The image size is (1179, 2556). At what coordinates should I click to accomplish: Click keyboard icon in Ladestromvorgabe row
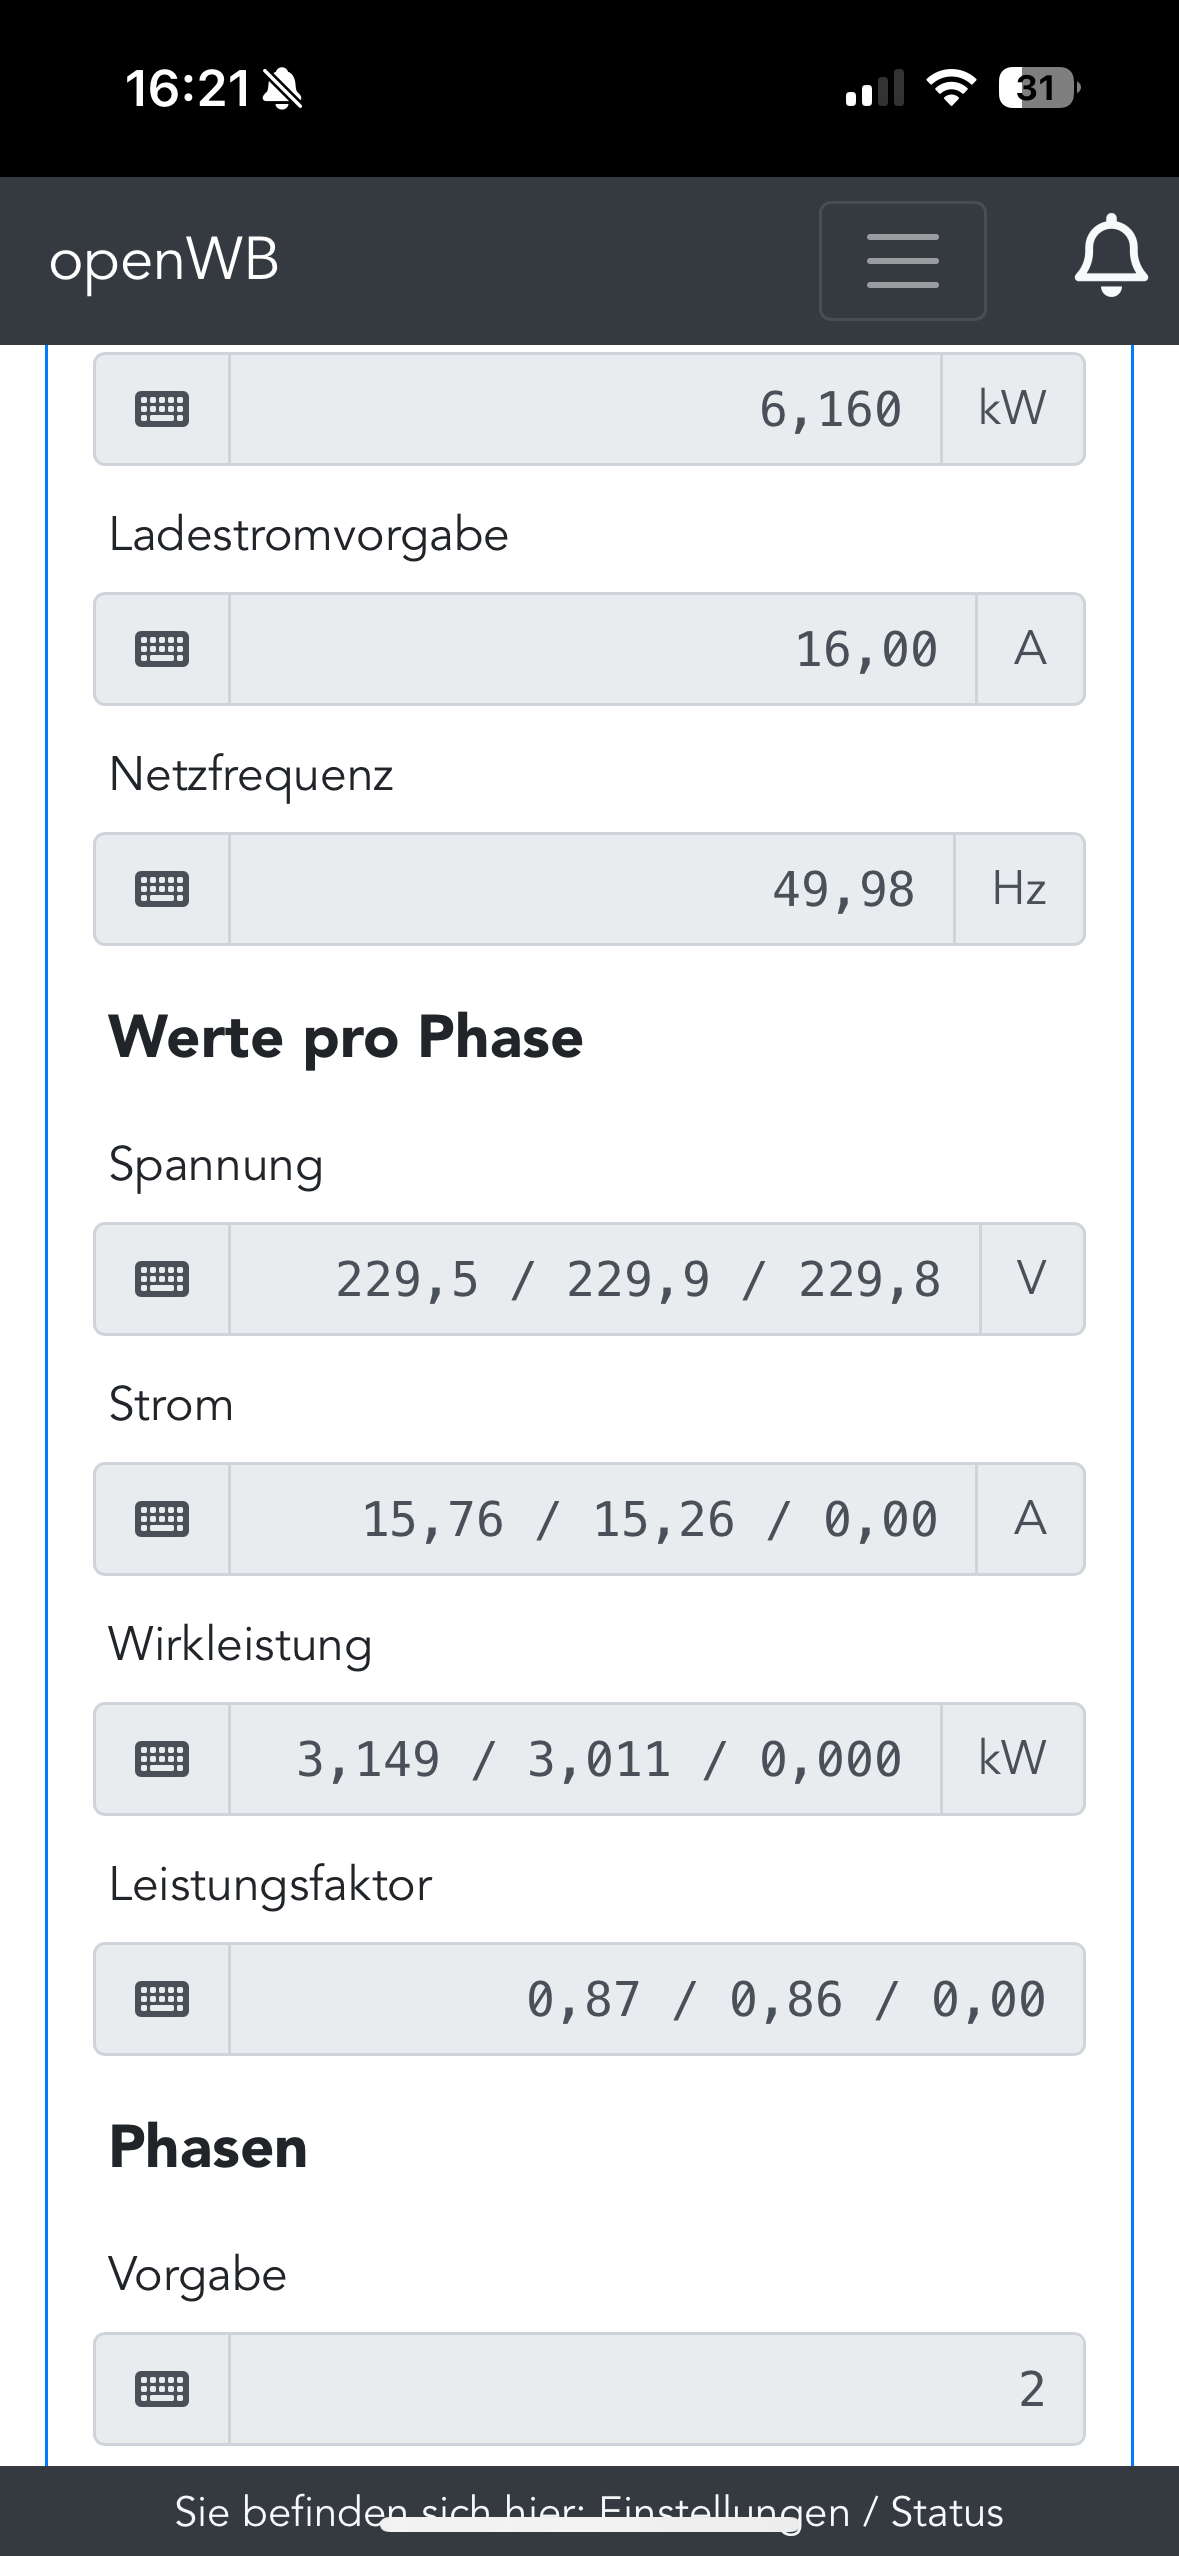162,649
